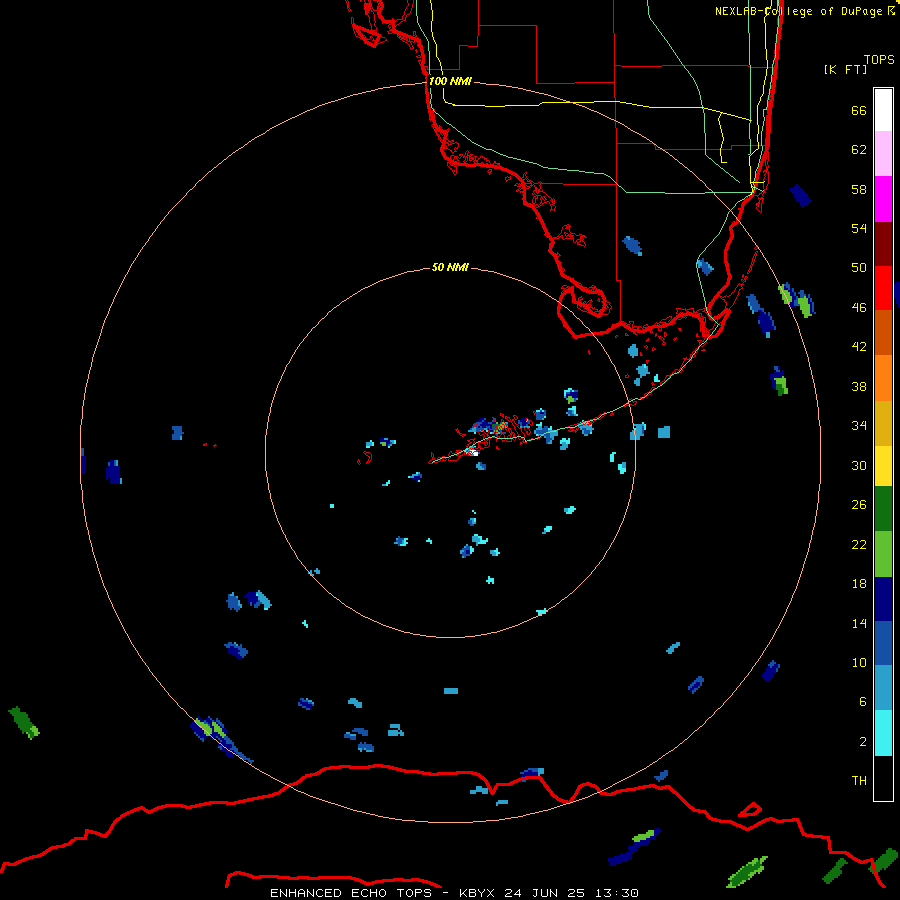Pick the light orange legend swatch
Screen dimensions: 900x900
pyautogui.click(x=883, y=378)
